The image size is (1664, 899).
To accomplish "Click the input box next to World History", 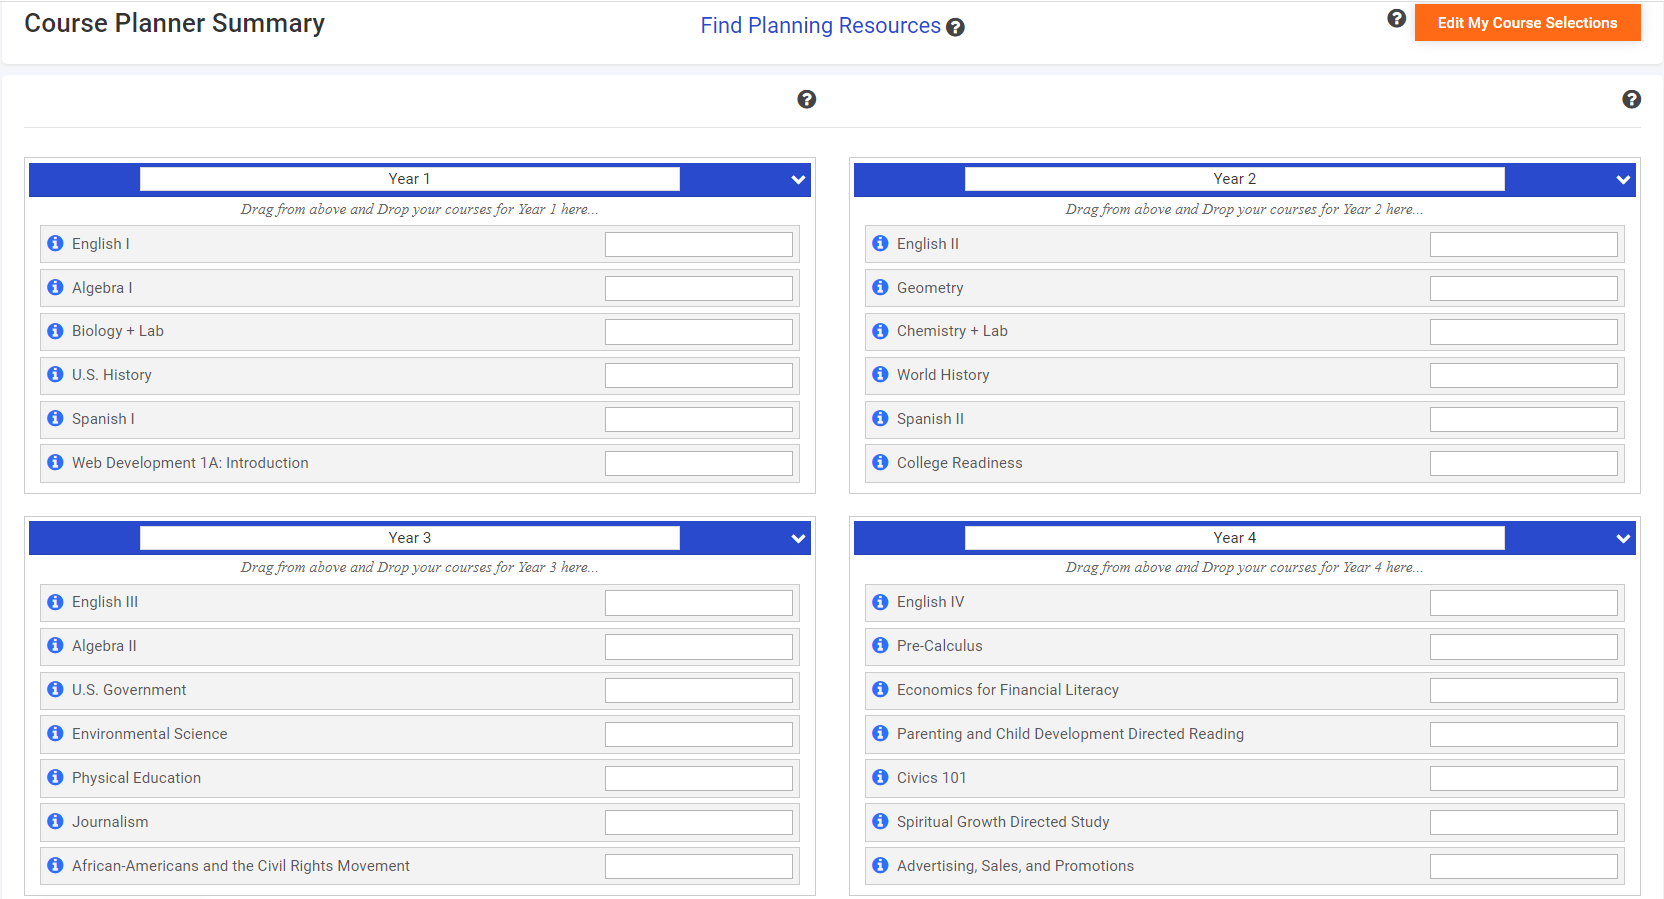I will 1524,375.
